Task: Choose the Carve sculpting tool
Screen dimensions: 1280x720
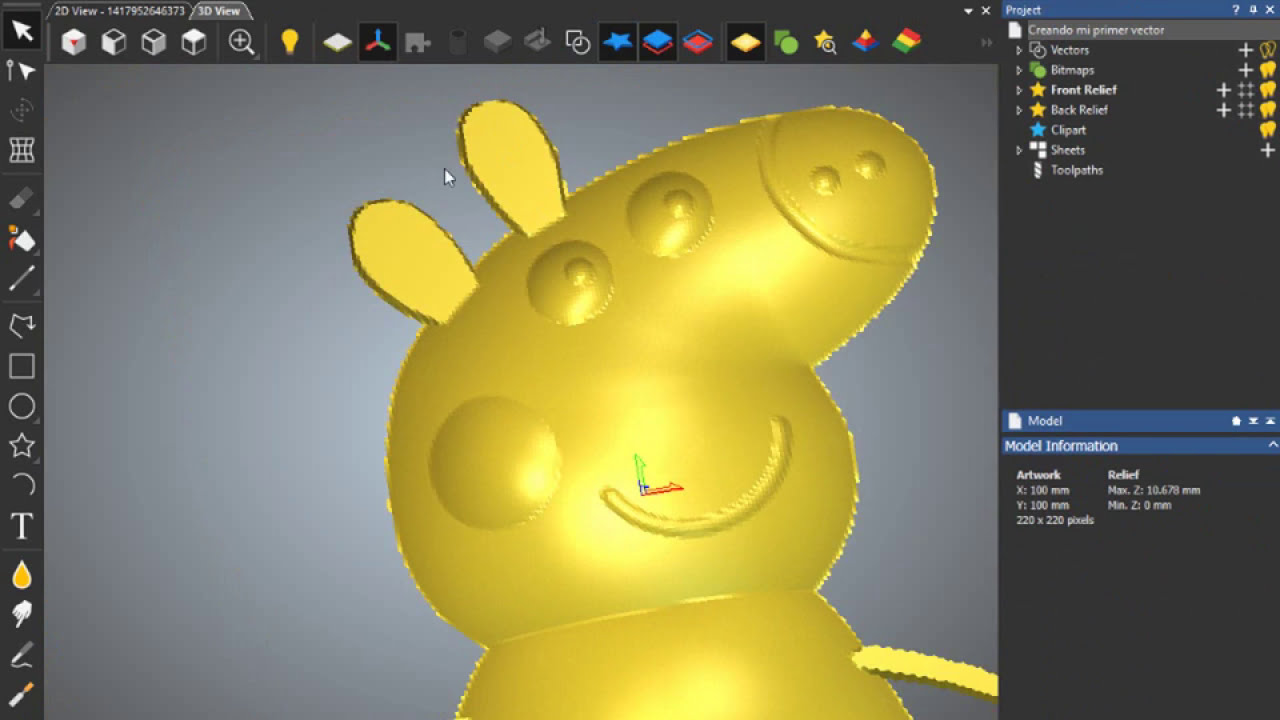Action: click(x=22, y=655)
